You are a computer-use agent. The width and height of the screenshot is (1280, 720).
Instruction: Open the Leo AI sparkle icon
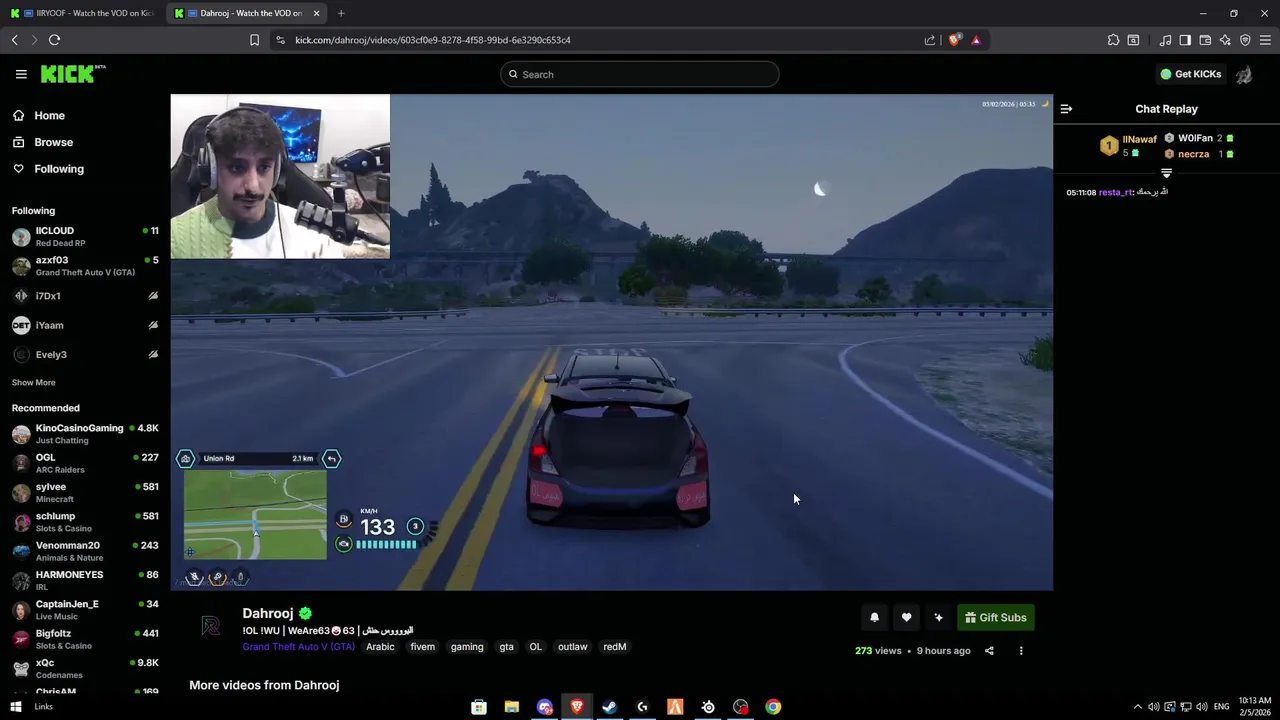coord(1225,40)
